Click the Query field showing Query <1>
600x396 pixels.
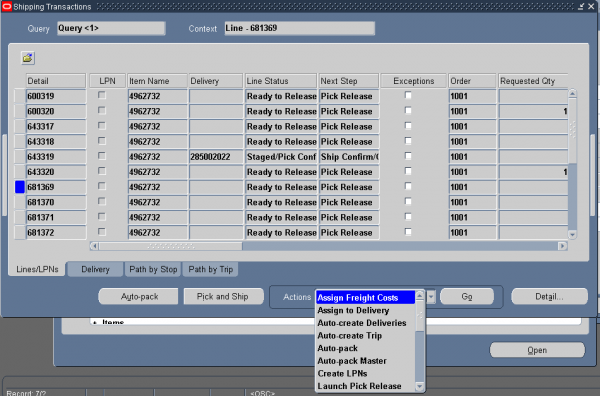point(111,28)
